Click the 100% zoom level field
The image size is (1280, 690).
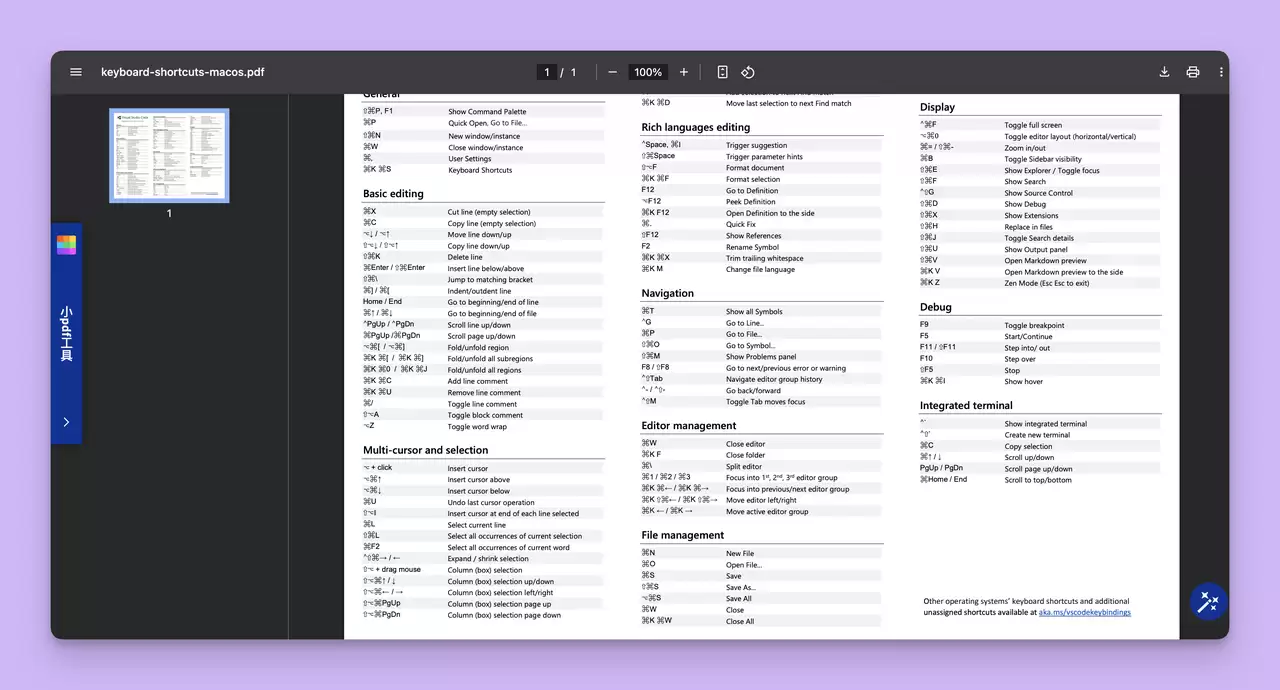[x=648, y=72]
